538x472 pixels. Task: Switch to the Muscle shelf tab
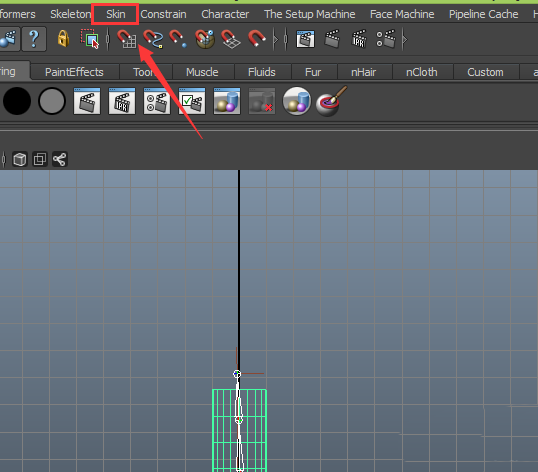click(202, 72)
